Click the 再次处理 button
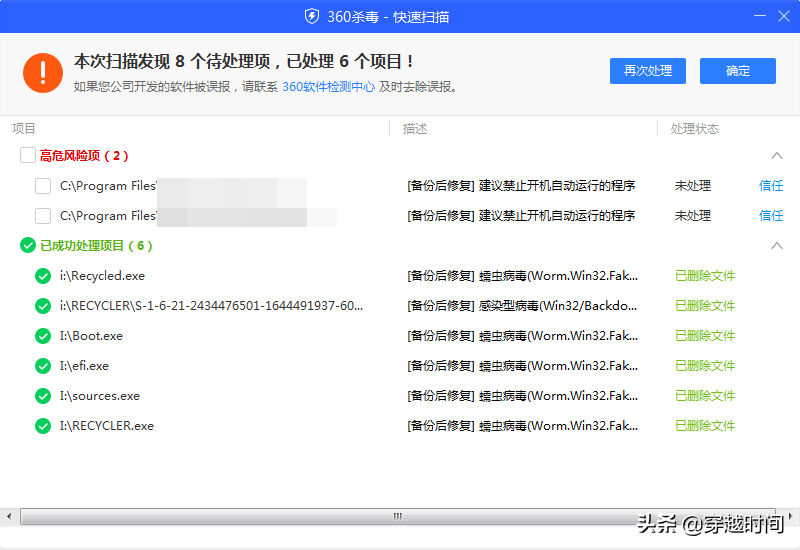Image resolution: width=800 pixels, height=550 pixels. [648, 70]
